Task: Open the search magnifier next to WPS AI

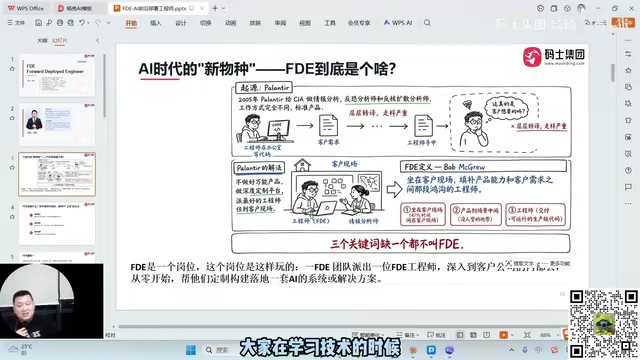Action: click(x=427, y=23)
